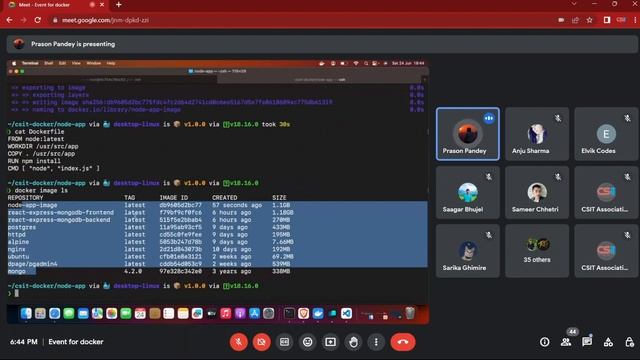Go back in the browser
The image size is (640, 360).
tap(9, 20)
